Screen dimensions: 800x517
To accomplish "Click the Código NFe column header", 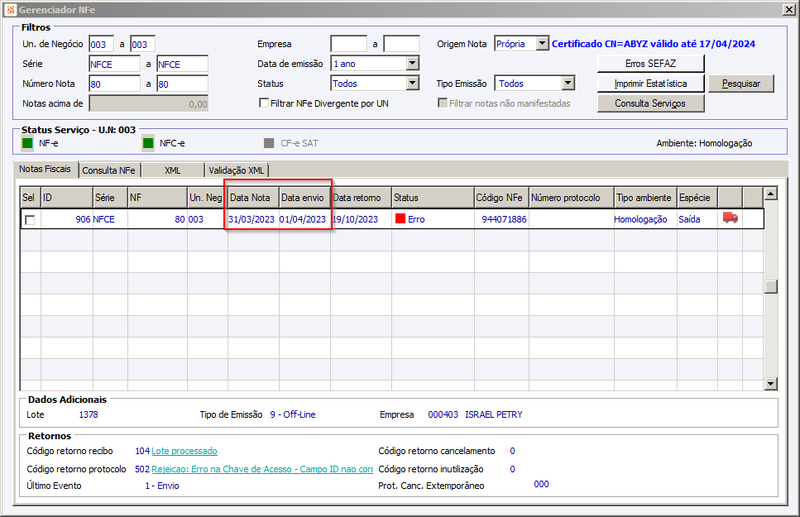I will point(502,198).
